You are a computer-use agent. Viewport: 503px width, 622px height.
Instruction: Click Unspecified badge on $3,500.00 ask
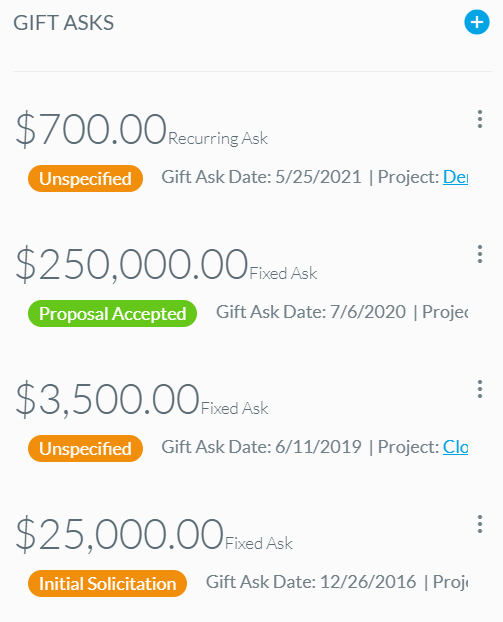point(85,449)
